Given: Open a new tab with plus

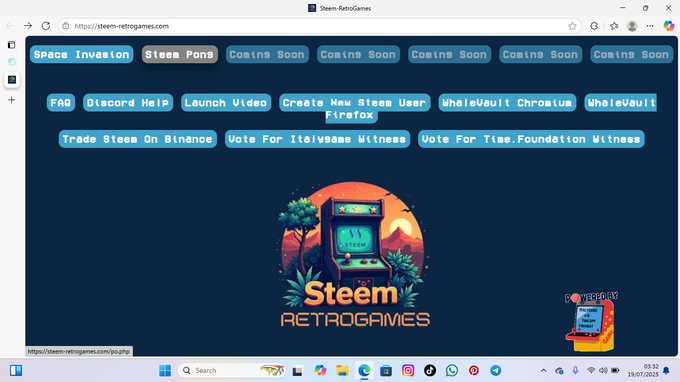Looking at the screenshot, I should tap(12, 100).
